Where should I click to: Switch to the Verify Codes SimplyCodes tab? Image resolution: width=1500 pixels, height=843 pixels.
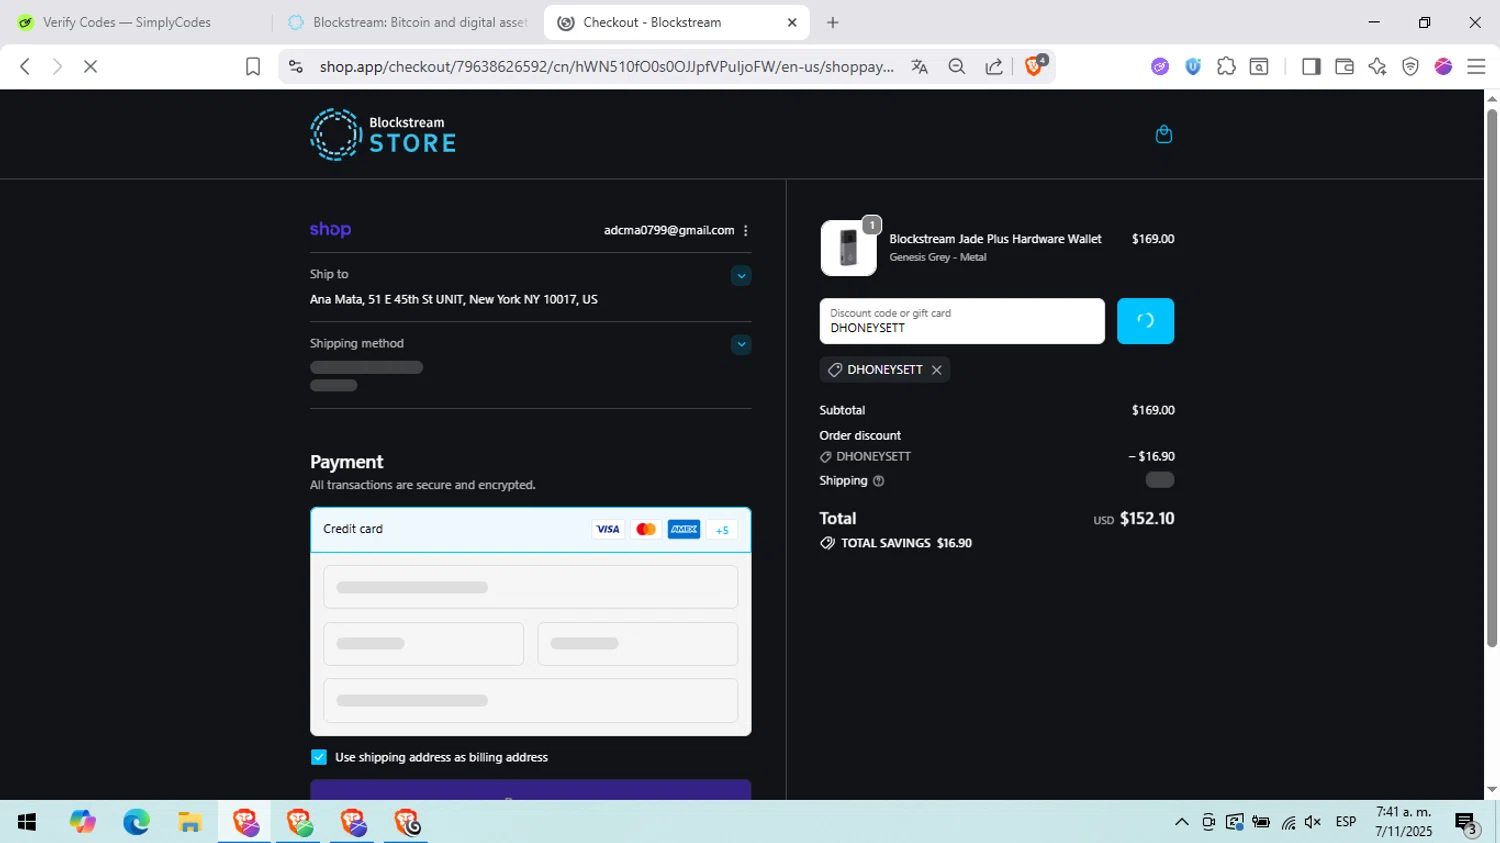coord(127,22)
